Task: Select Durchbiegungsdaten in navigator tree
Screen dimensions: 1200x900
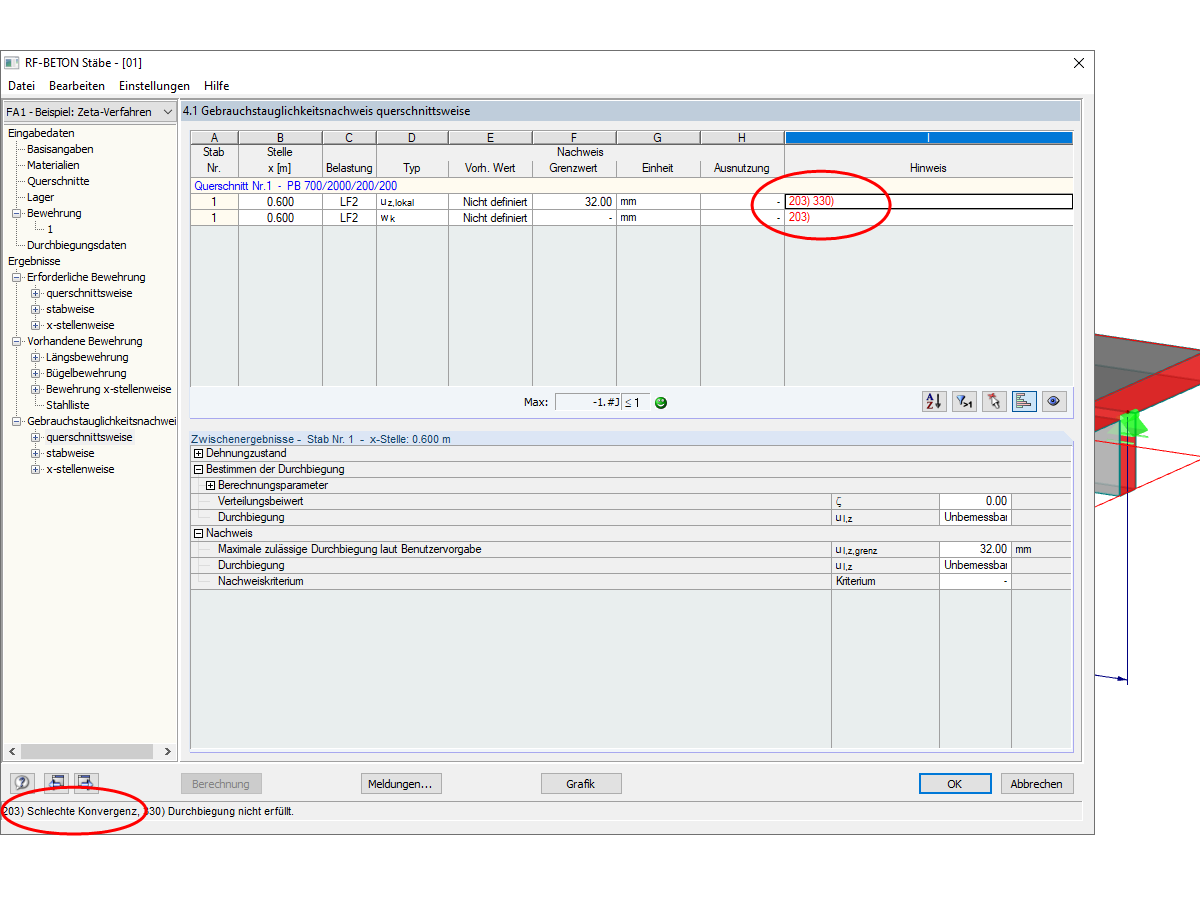Action: tap(77, 245)
